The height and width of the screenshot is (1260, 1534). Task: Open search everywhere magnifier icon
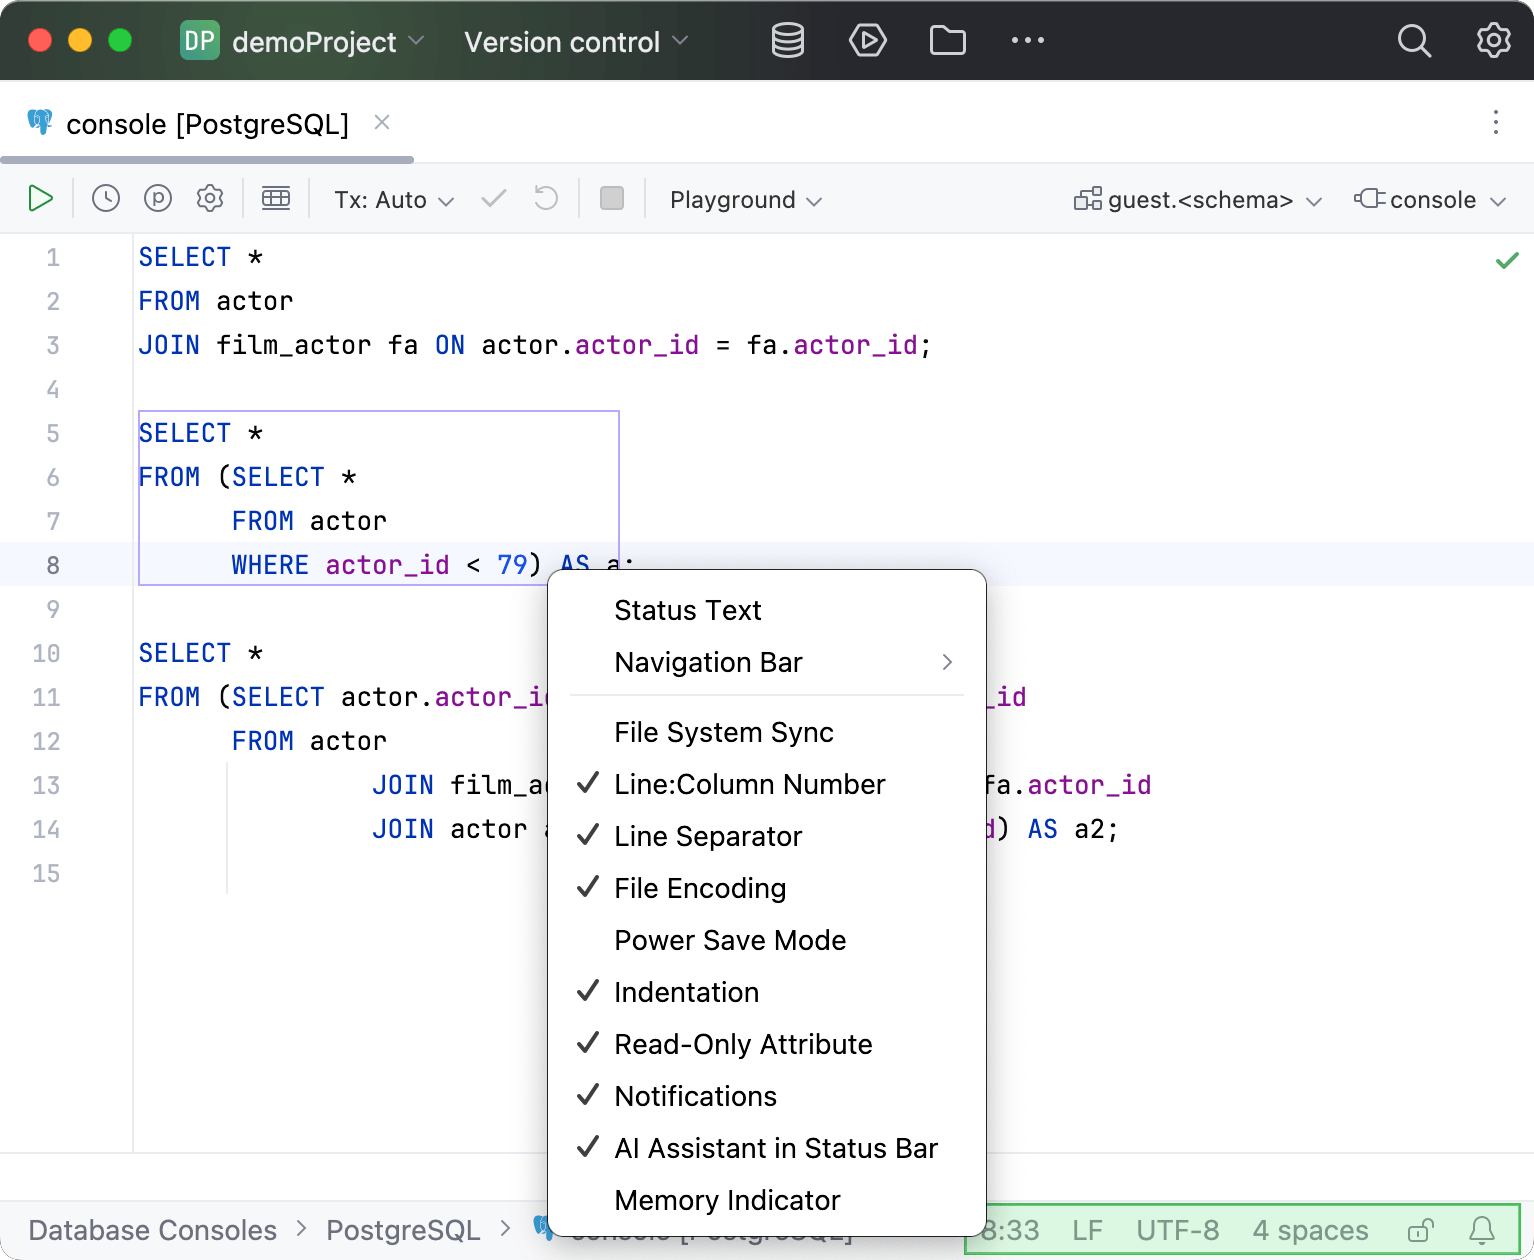[1413, 41]
